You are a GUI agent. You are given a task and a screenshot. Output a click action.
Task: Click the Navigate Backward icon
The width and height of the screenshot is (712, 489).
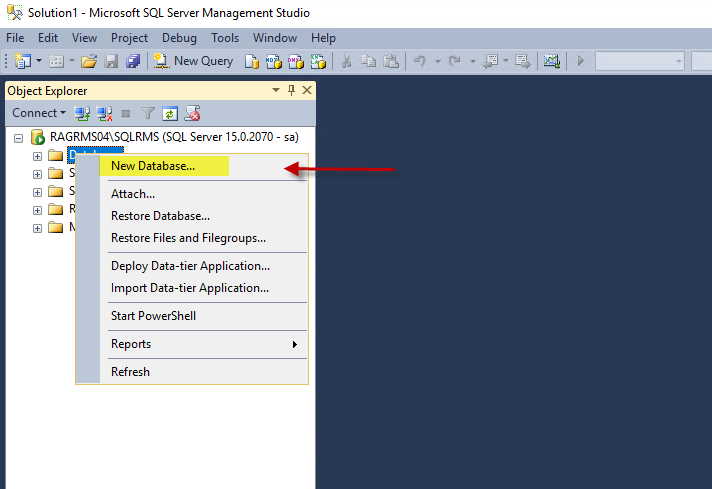pos(490,61)
